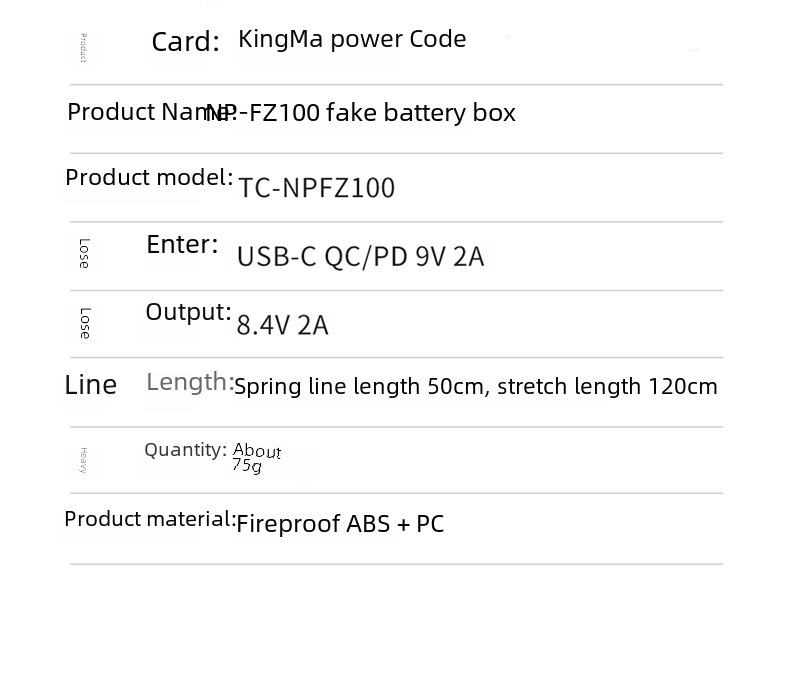
Task: Click faint rotated Heavy text
Action: [84, 460]
